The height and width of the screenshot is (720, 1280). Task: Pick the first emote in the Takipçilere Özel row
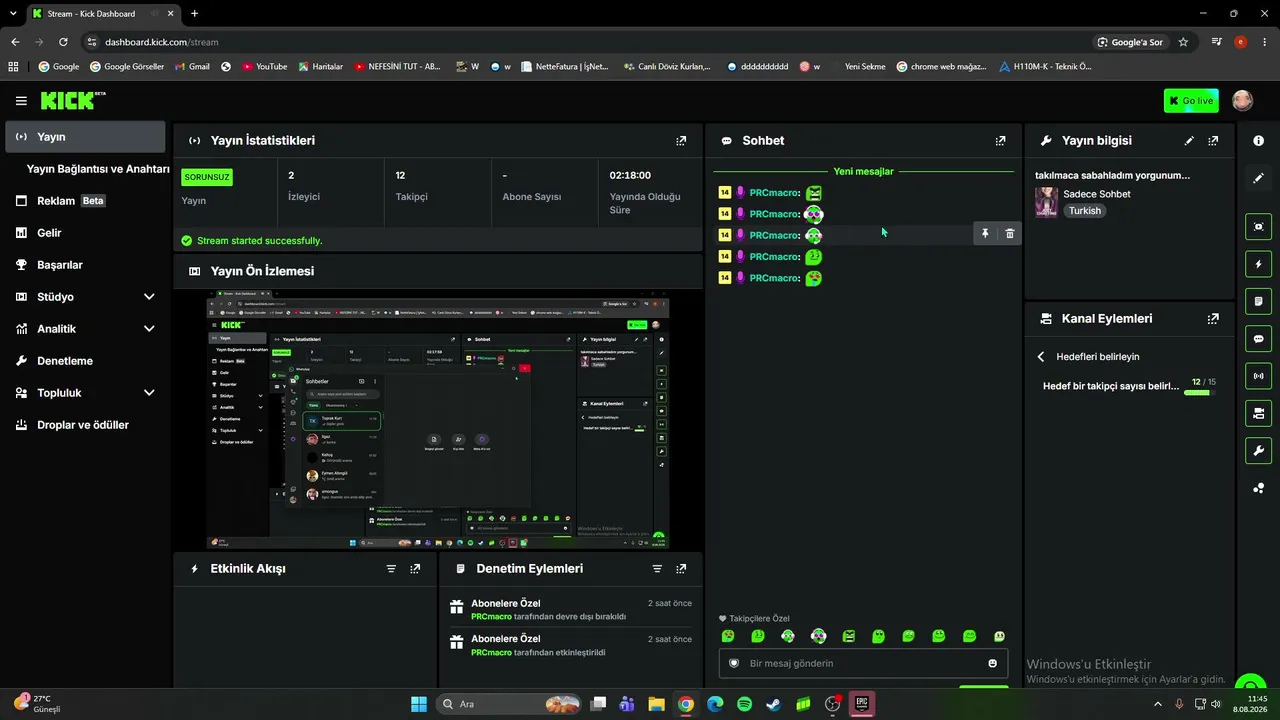(x=728, y=636)
